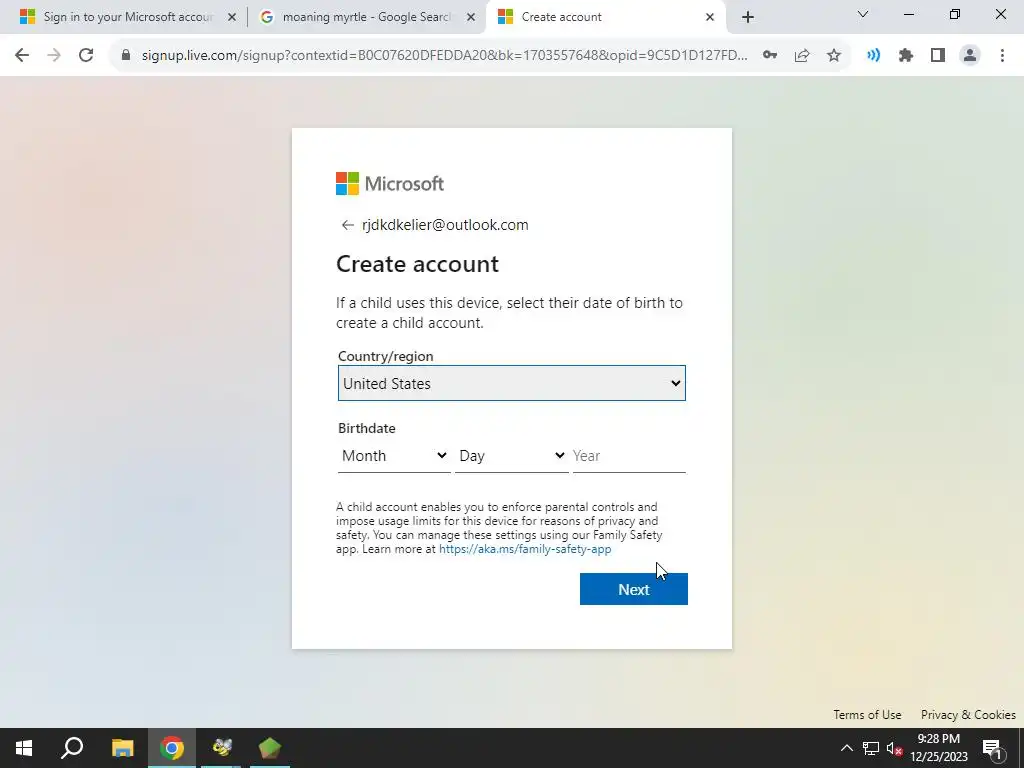The image size is (1024, 768).
Task: Share this page via share icon
Action: coord(802,56)
